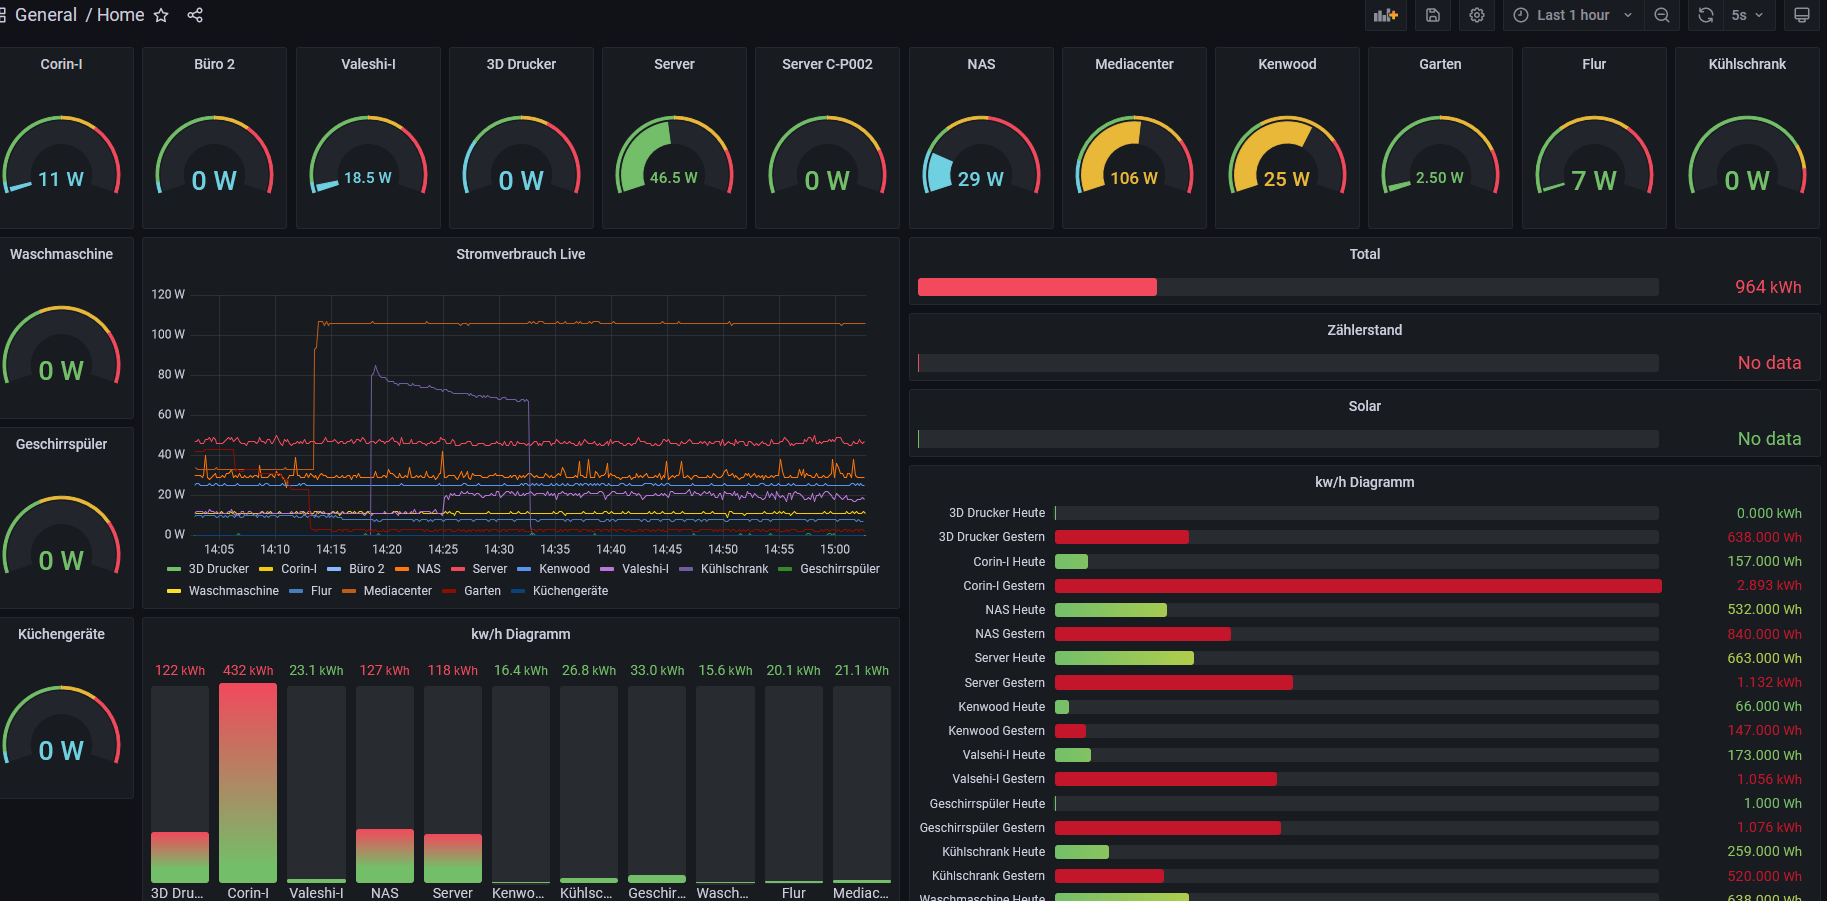The height and width of the screenshot is (901, 1827).
Task: Click the Server 46.5 W gauge
Action: click(674, 155)
